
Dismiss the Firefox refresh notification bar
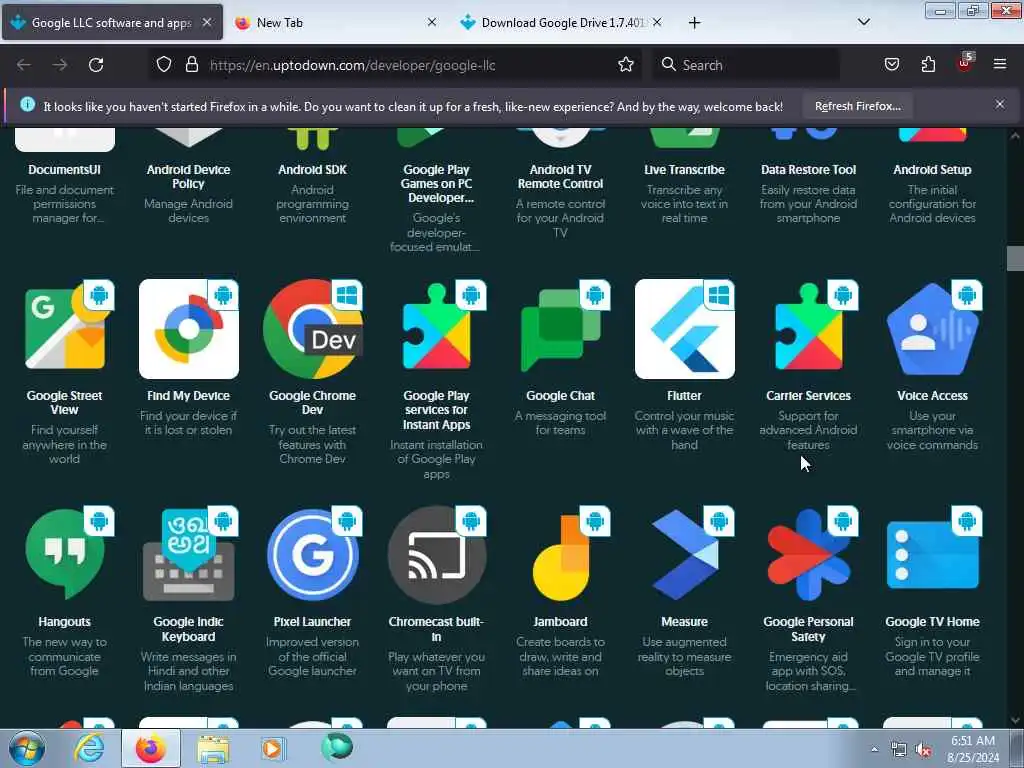pyautogui.click(x=999, y=104)
